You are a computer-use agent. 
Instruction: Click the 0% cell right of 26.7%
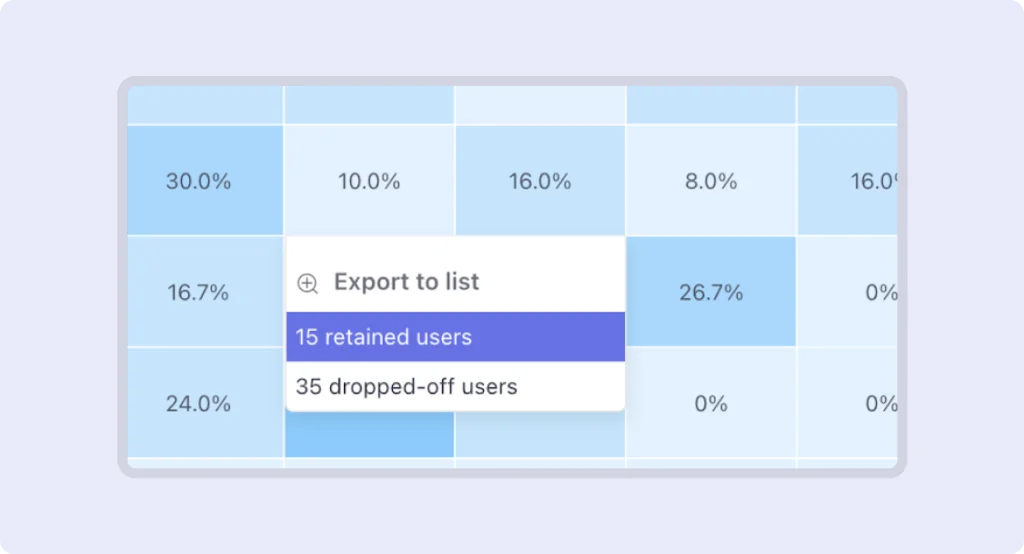pyautogui.click(x=868, y=292)
